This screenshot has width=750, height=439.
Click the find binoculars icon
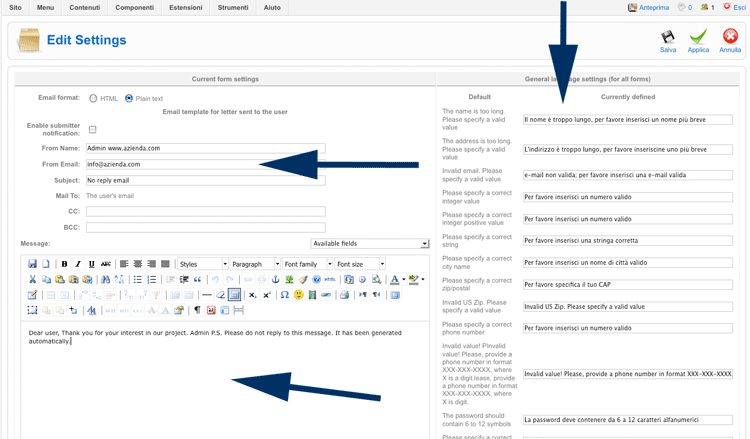point(106,279)
